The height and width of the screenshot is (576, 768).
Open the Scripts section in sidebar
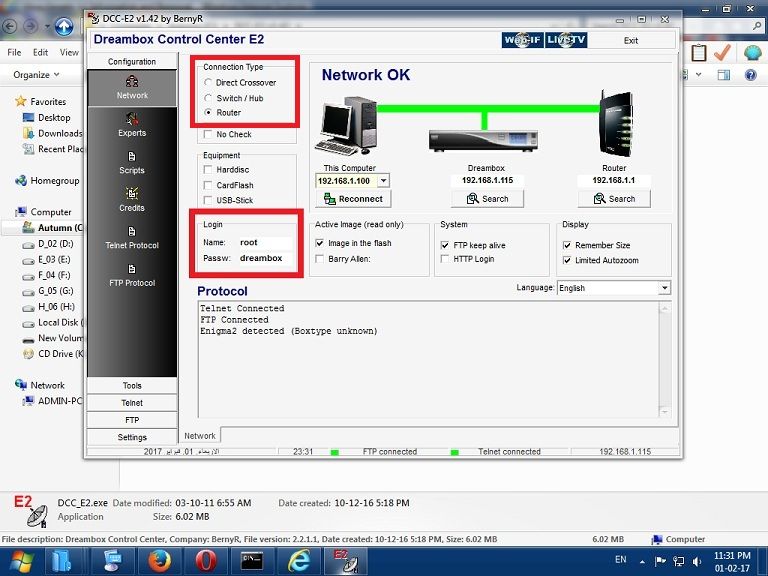[x=132, y=163]
